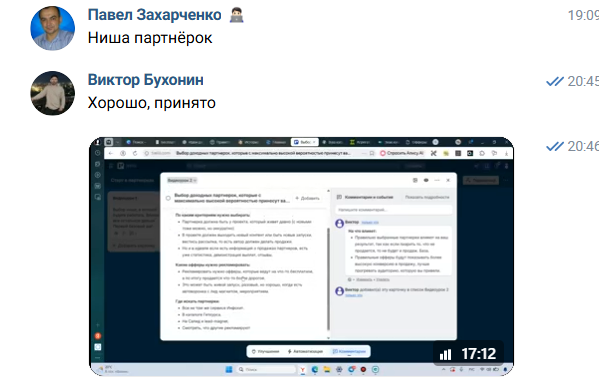
Task: Click the Виктор Бухонин sender name
Action: (146, 80)
